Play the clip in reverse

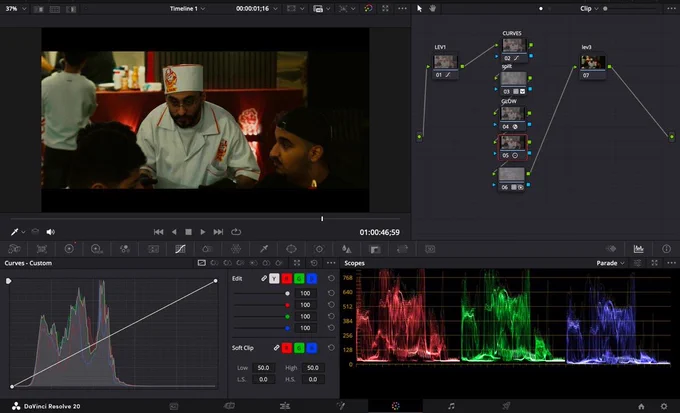[174, 232]
